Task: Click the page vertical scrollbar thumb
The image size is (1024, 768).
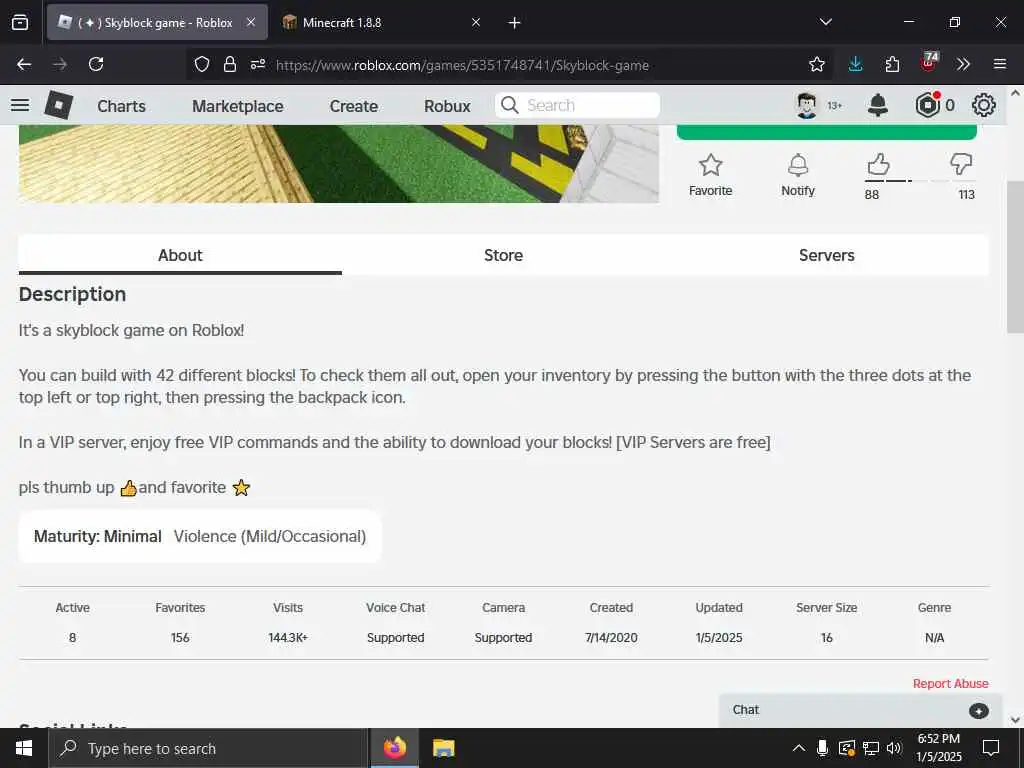Action: [1015, 257]
